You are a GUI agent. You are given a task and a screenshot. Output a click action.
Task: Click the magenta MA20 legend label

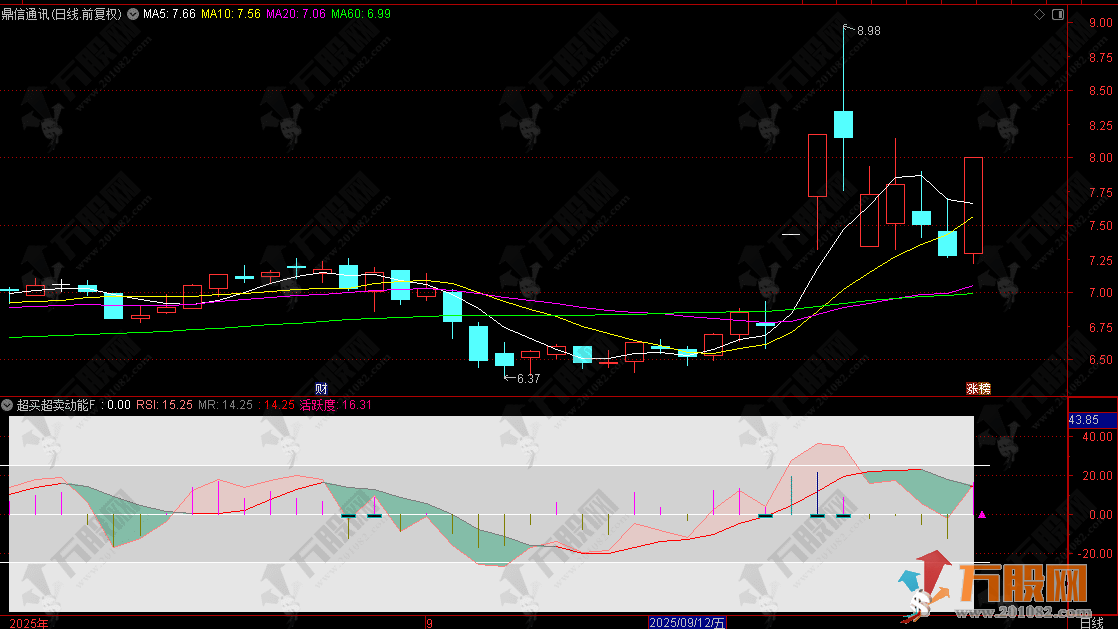(x=296, y=15)
